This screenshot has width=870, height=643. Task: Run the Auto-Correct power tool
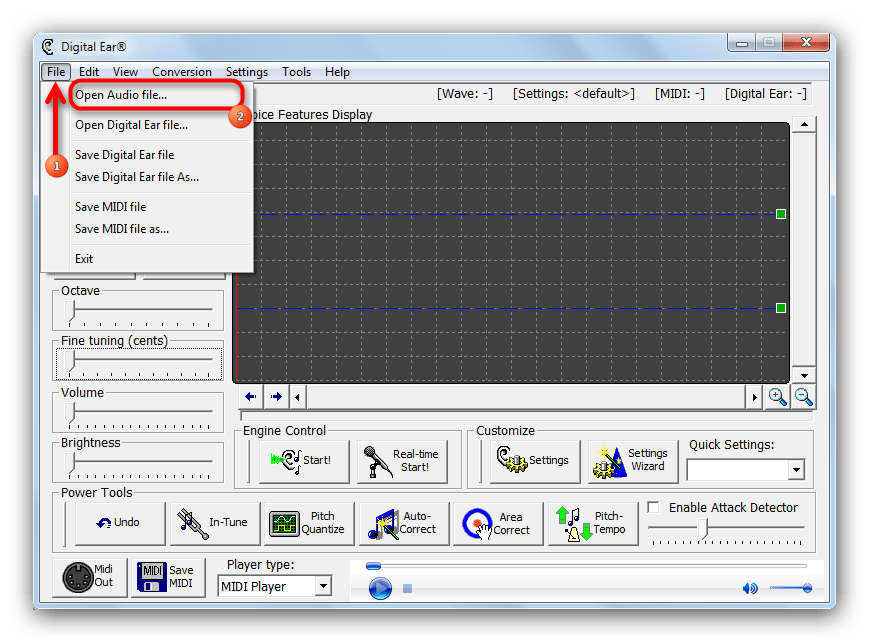click(x=403, y=523)
